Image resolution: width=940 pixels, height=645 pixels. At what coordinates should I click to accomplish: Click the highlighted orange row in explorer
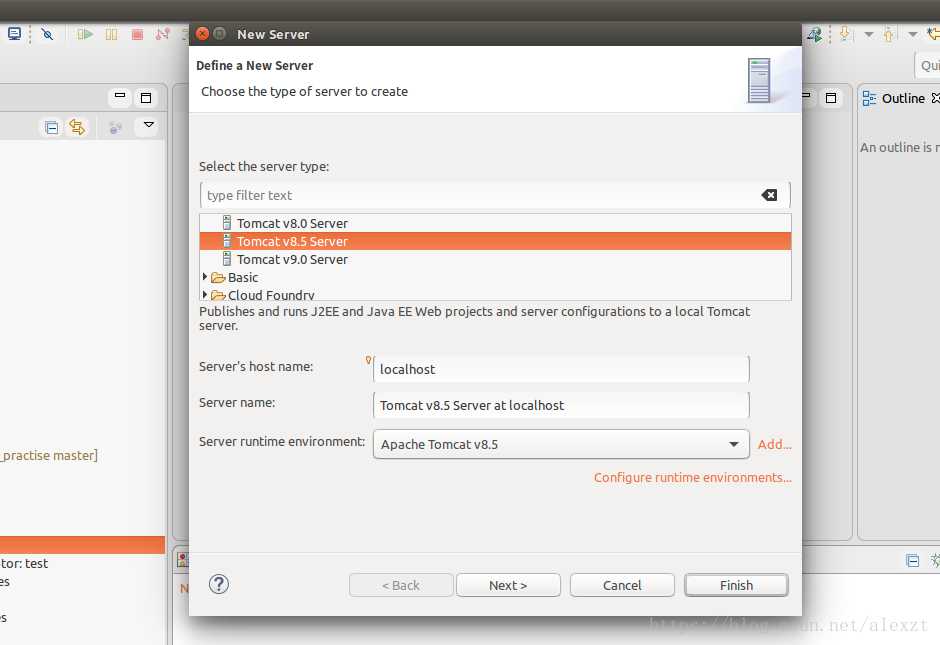click(x=83, y=544)
